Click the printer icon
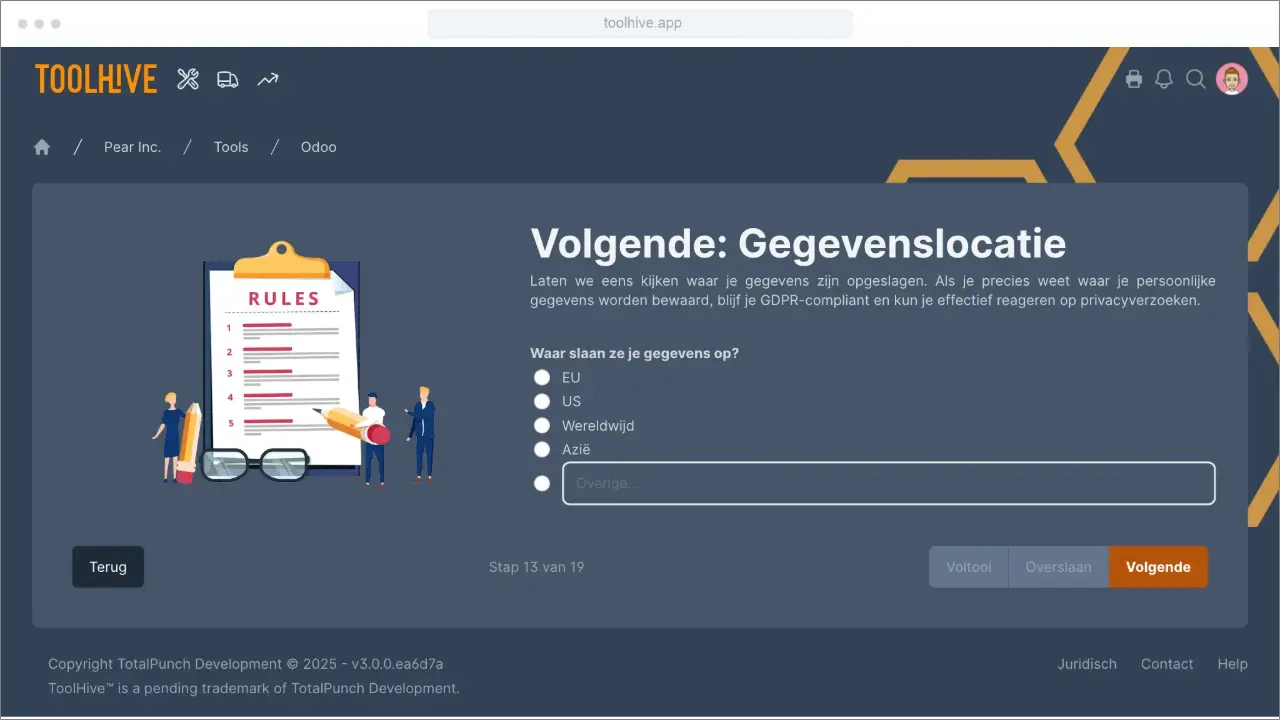This screenshot has width=1280, height=720. (x=1134, y=78)
